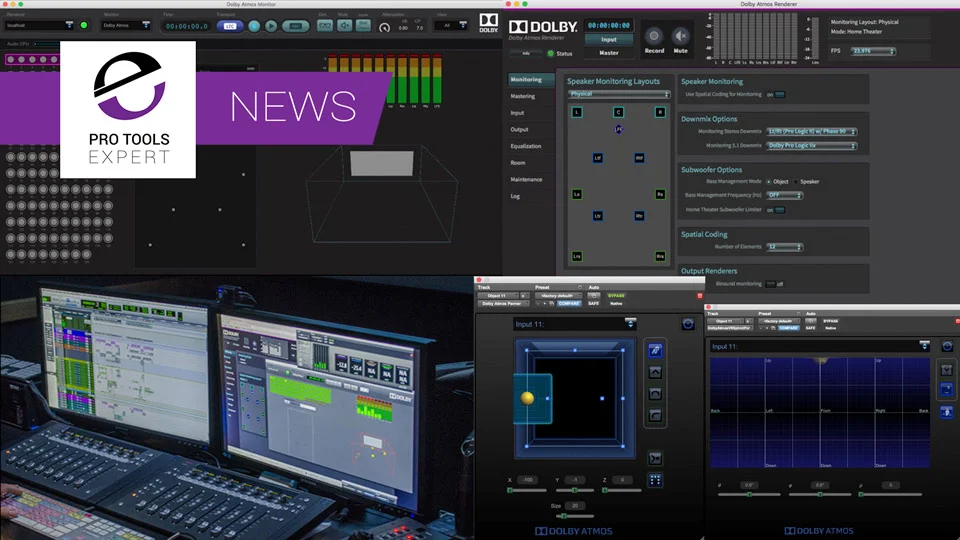
Task: Click the X position slider in Panner
Action: tap(527, 490)
